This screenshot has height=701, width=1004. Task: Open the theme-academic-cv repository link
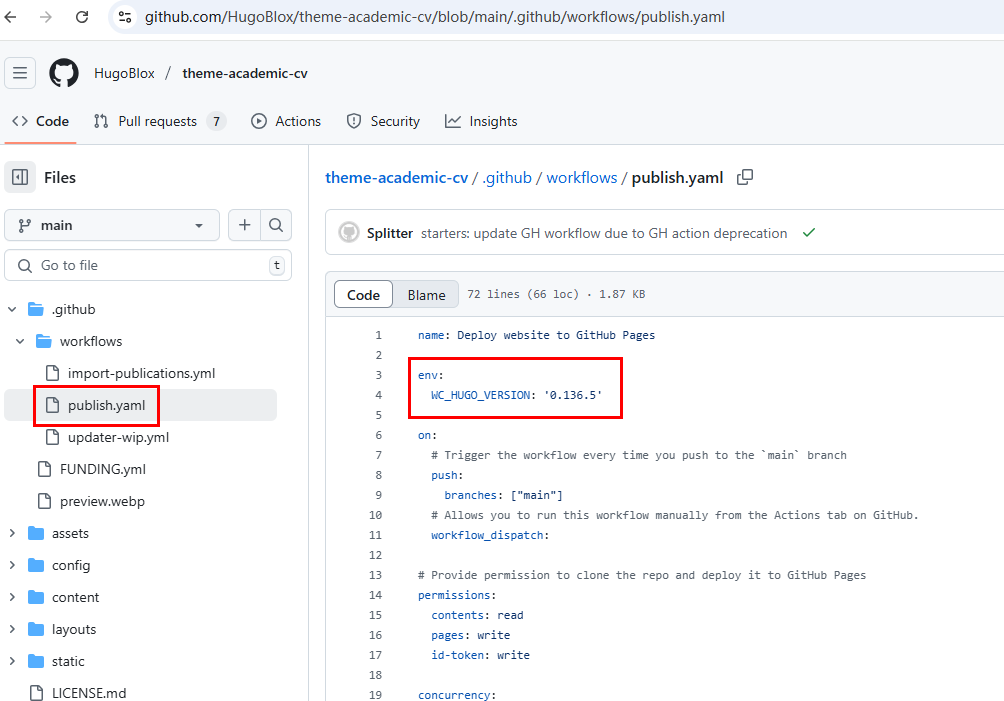pos(245,73)
